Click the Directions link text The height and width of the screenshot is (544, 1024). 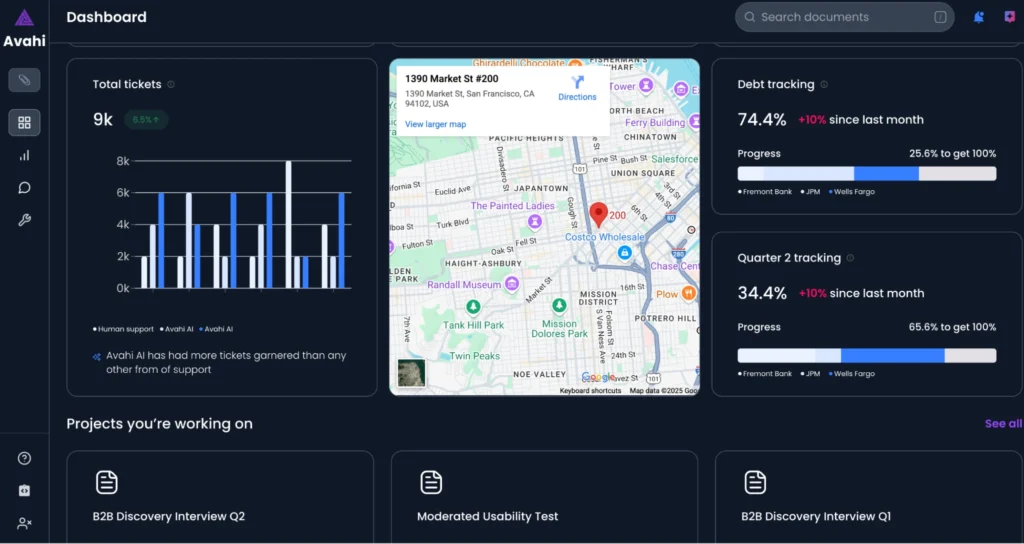[577, 97]
